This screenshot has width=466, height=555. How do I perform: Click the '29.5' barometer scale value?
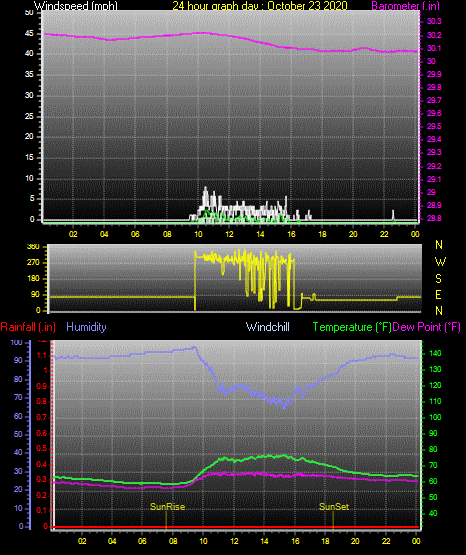434,126
